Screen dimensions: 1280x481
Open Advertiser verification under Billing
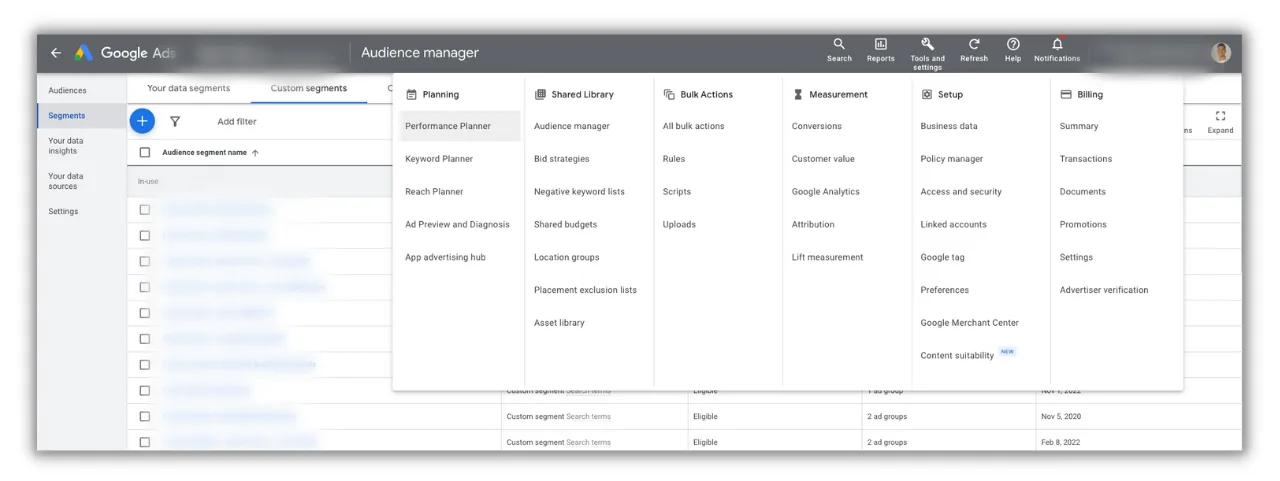point(1103,290)
